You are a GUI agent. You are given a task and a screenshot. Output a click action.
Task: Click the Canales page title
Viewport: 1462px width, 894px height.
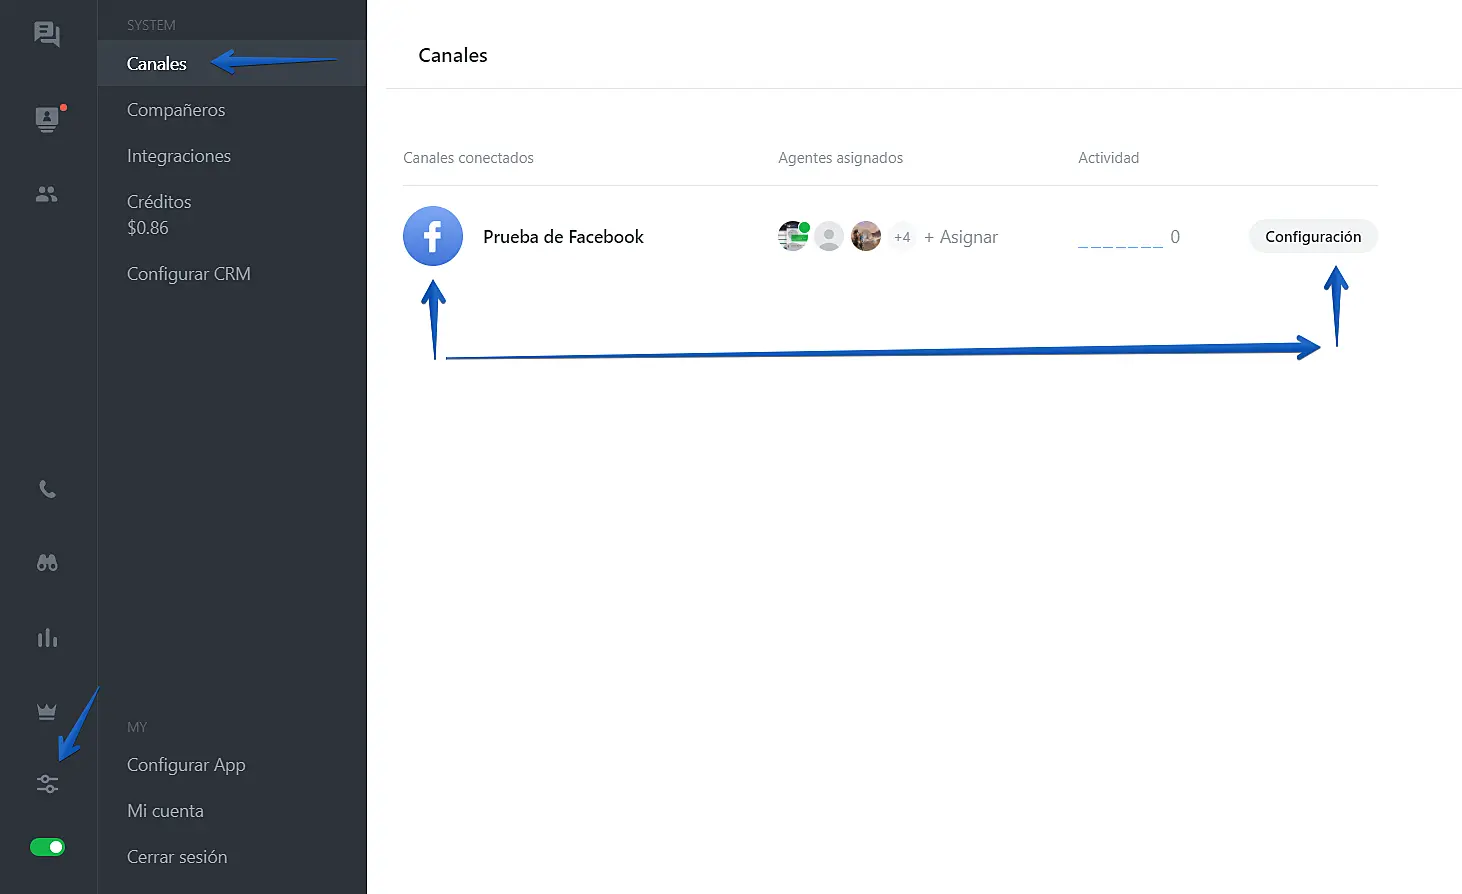[453, 55]
